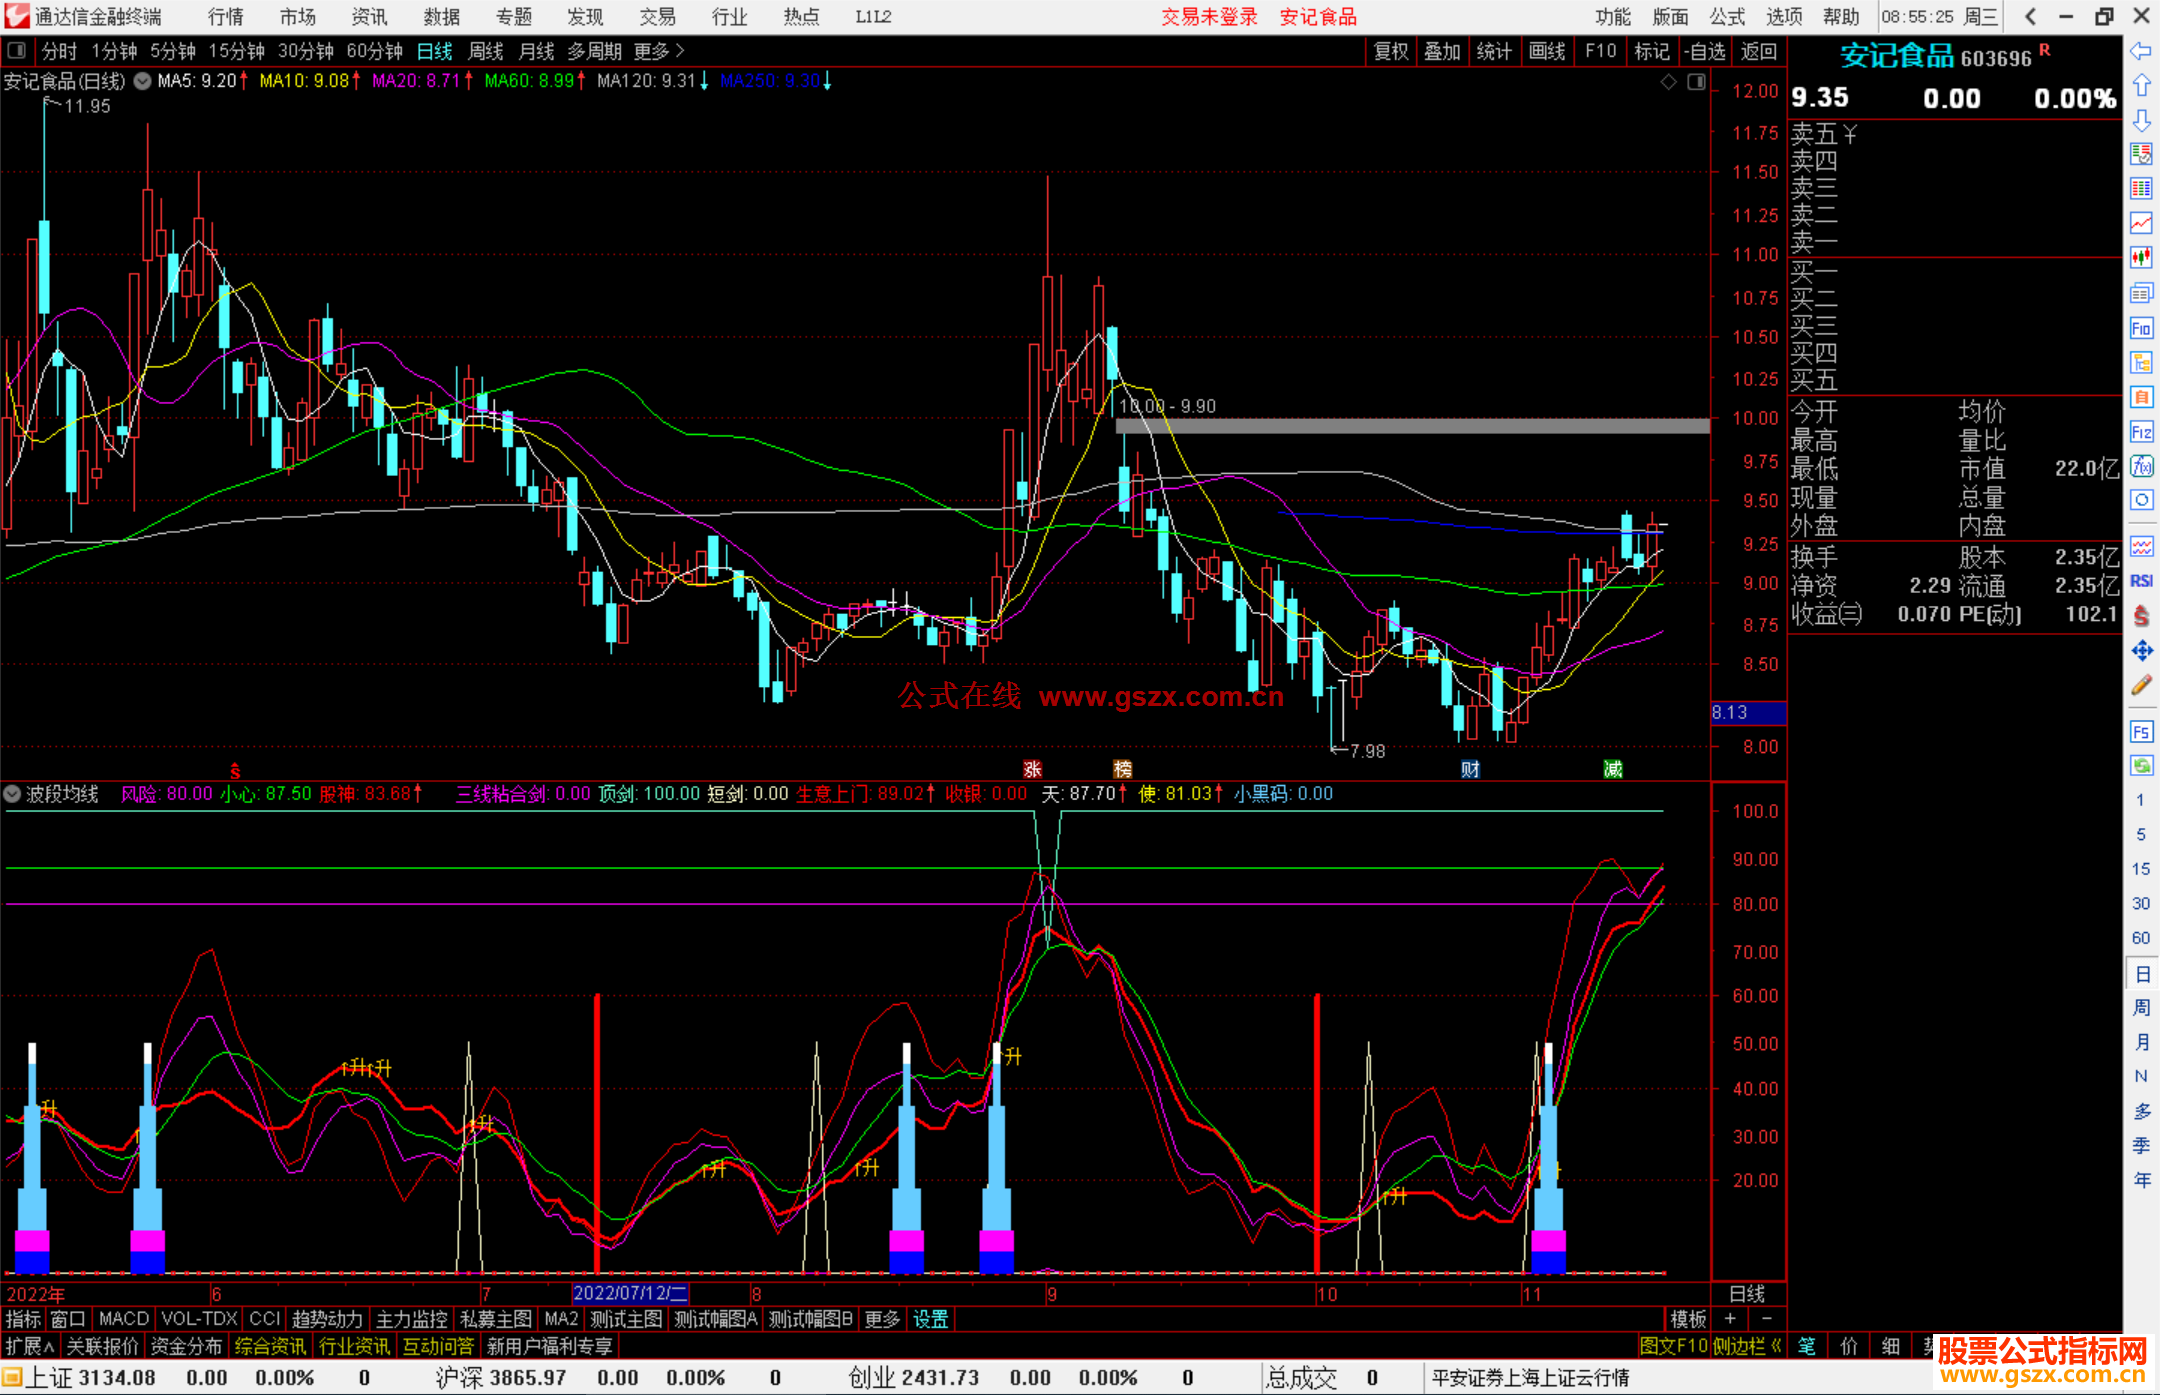This screenshot has width=2160, height=1395.
Task: Click the left arrow back icon in sidebar
Action: (2140, 51)
